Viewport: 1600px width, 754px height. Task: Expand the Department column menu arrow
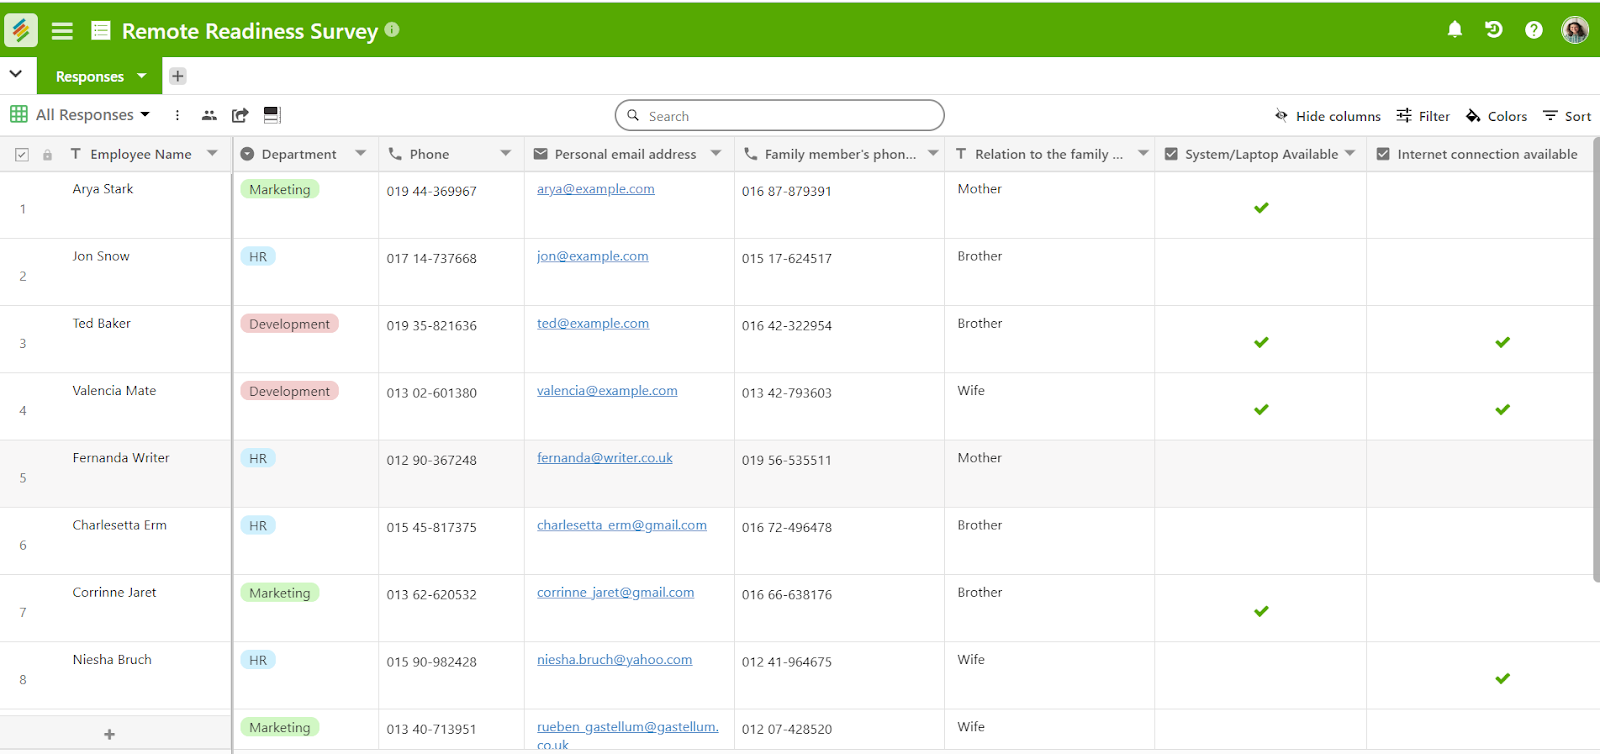(360, 154)
